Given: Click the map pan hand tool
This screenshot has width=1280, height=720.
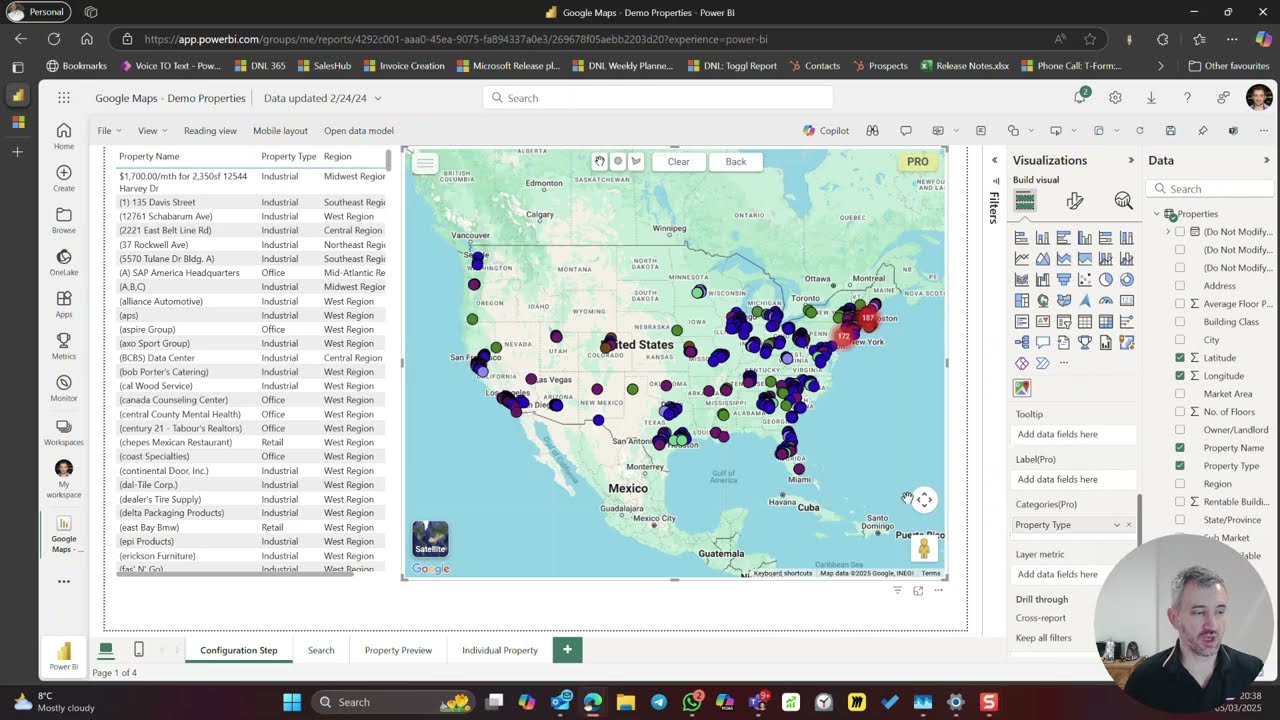Looking at the screenshot, I should (x=599, y=161).
